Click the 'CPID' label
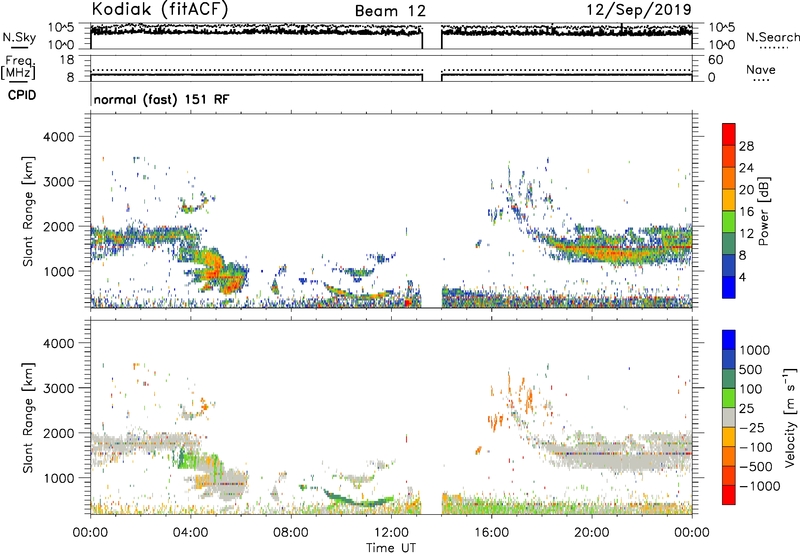 point(22,95)
